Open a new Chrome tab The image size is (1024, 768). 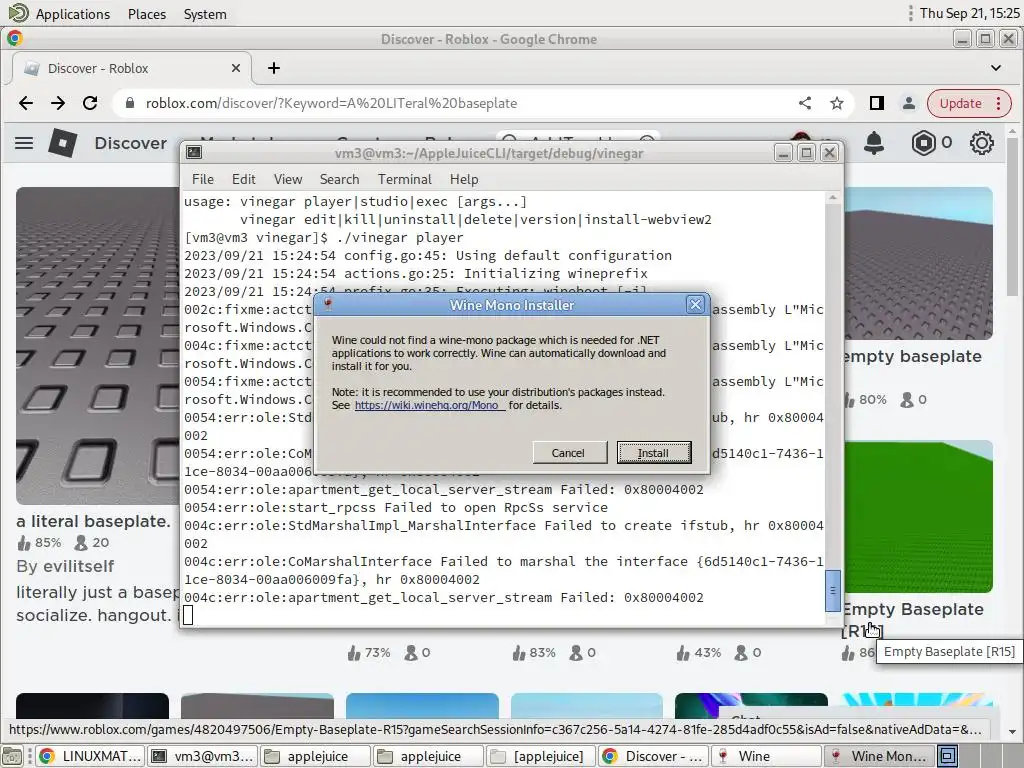tap(274, 68)
